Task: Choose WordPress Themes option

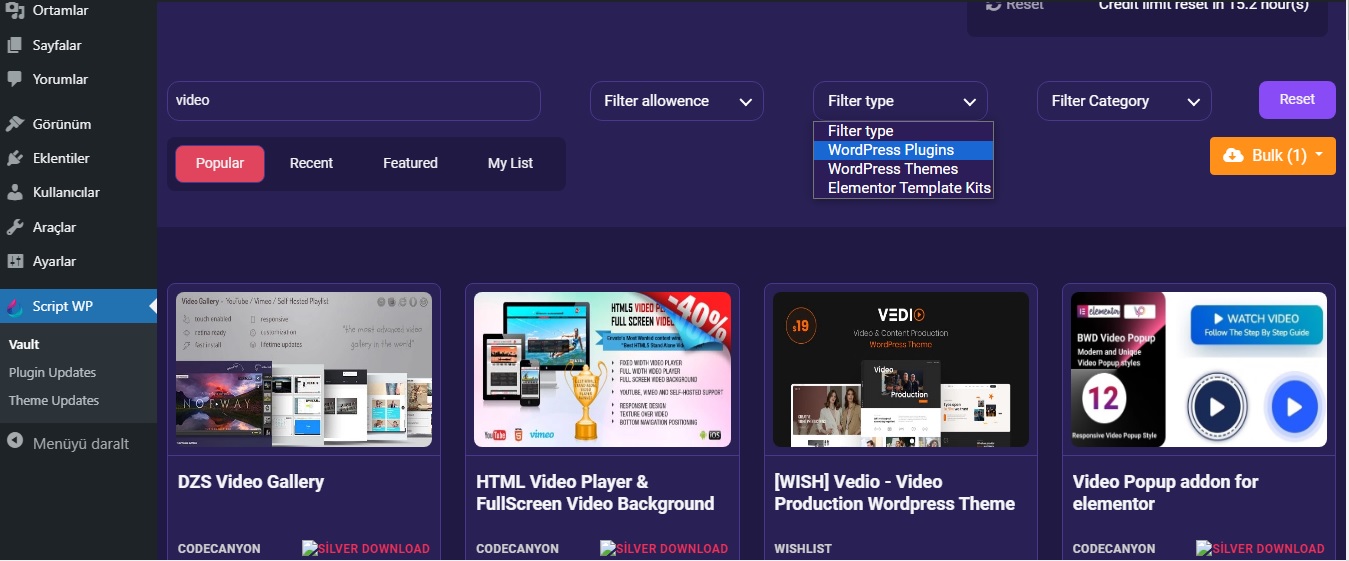Action: pyautogui.click(x=903, y=169)
